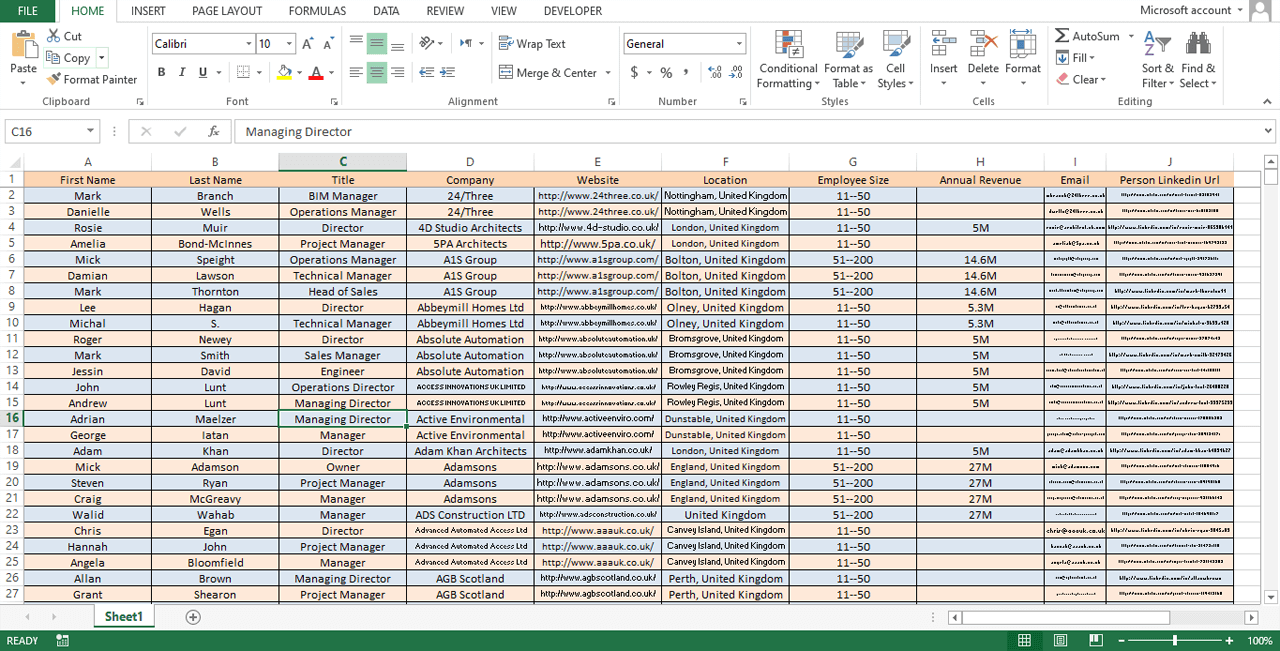Click the Find & Select binoculars icon
1280x651 pixels.
[x=1197, y=45]
